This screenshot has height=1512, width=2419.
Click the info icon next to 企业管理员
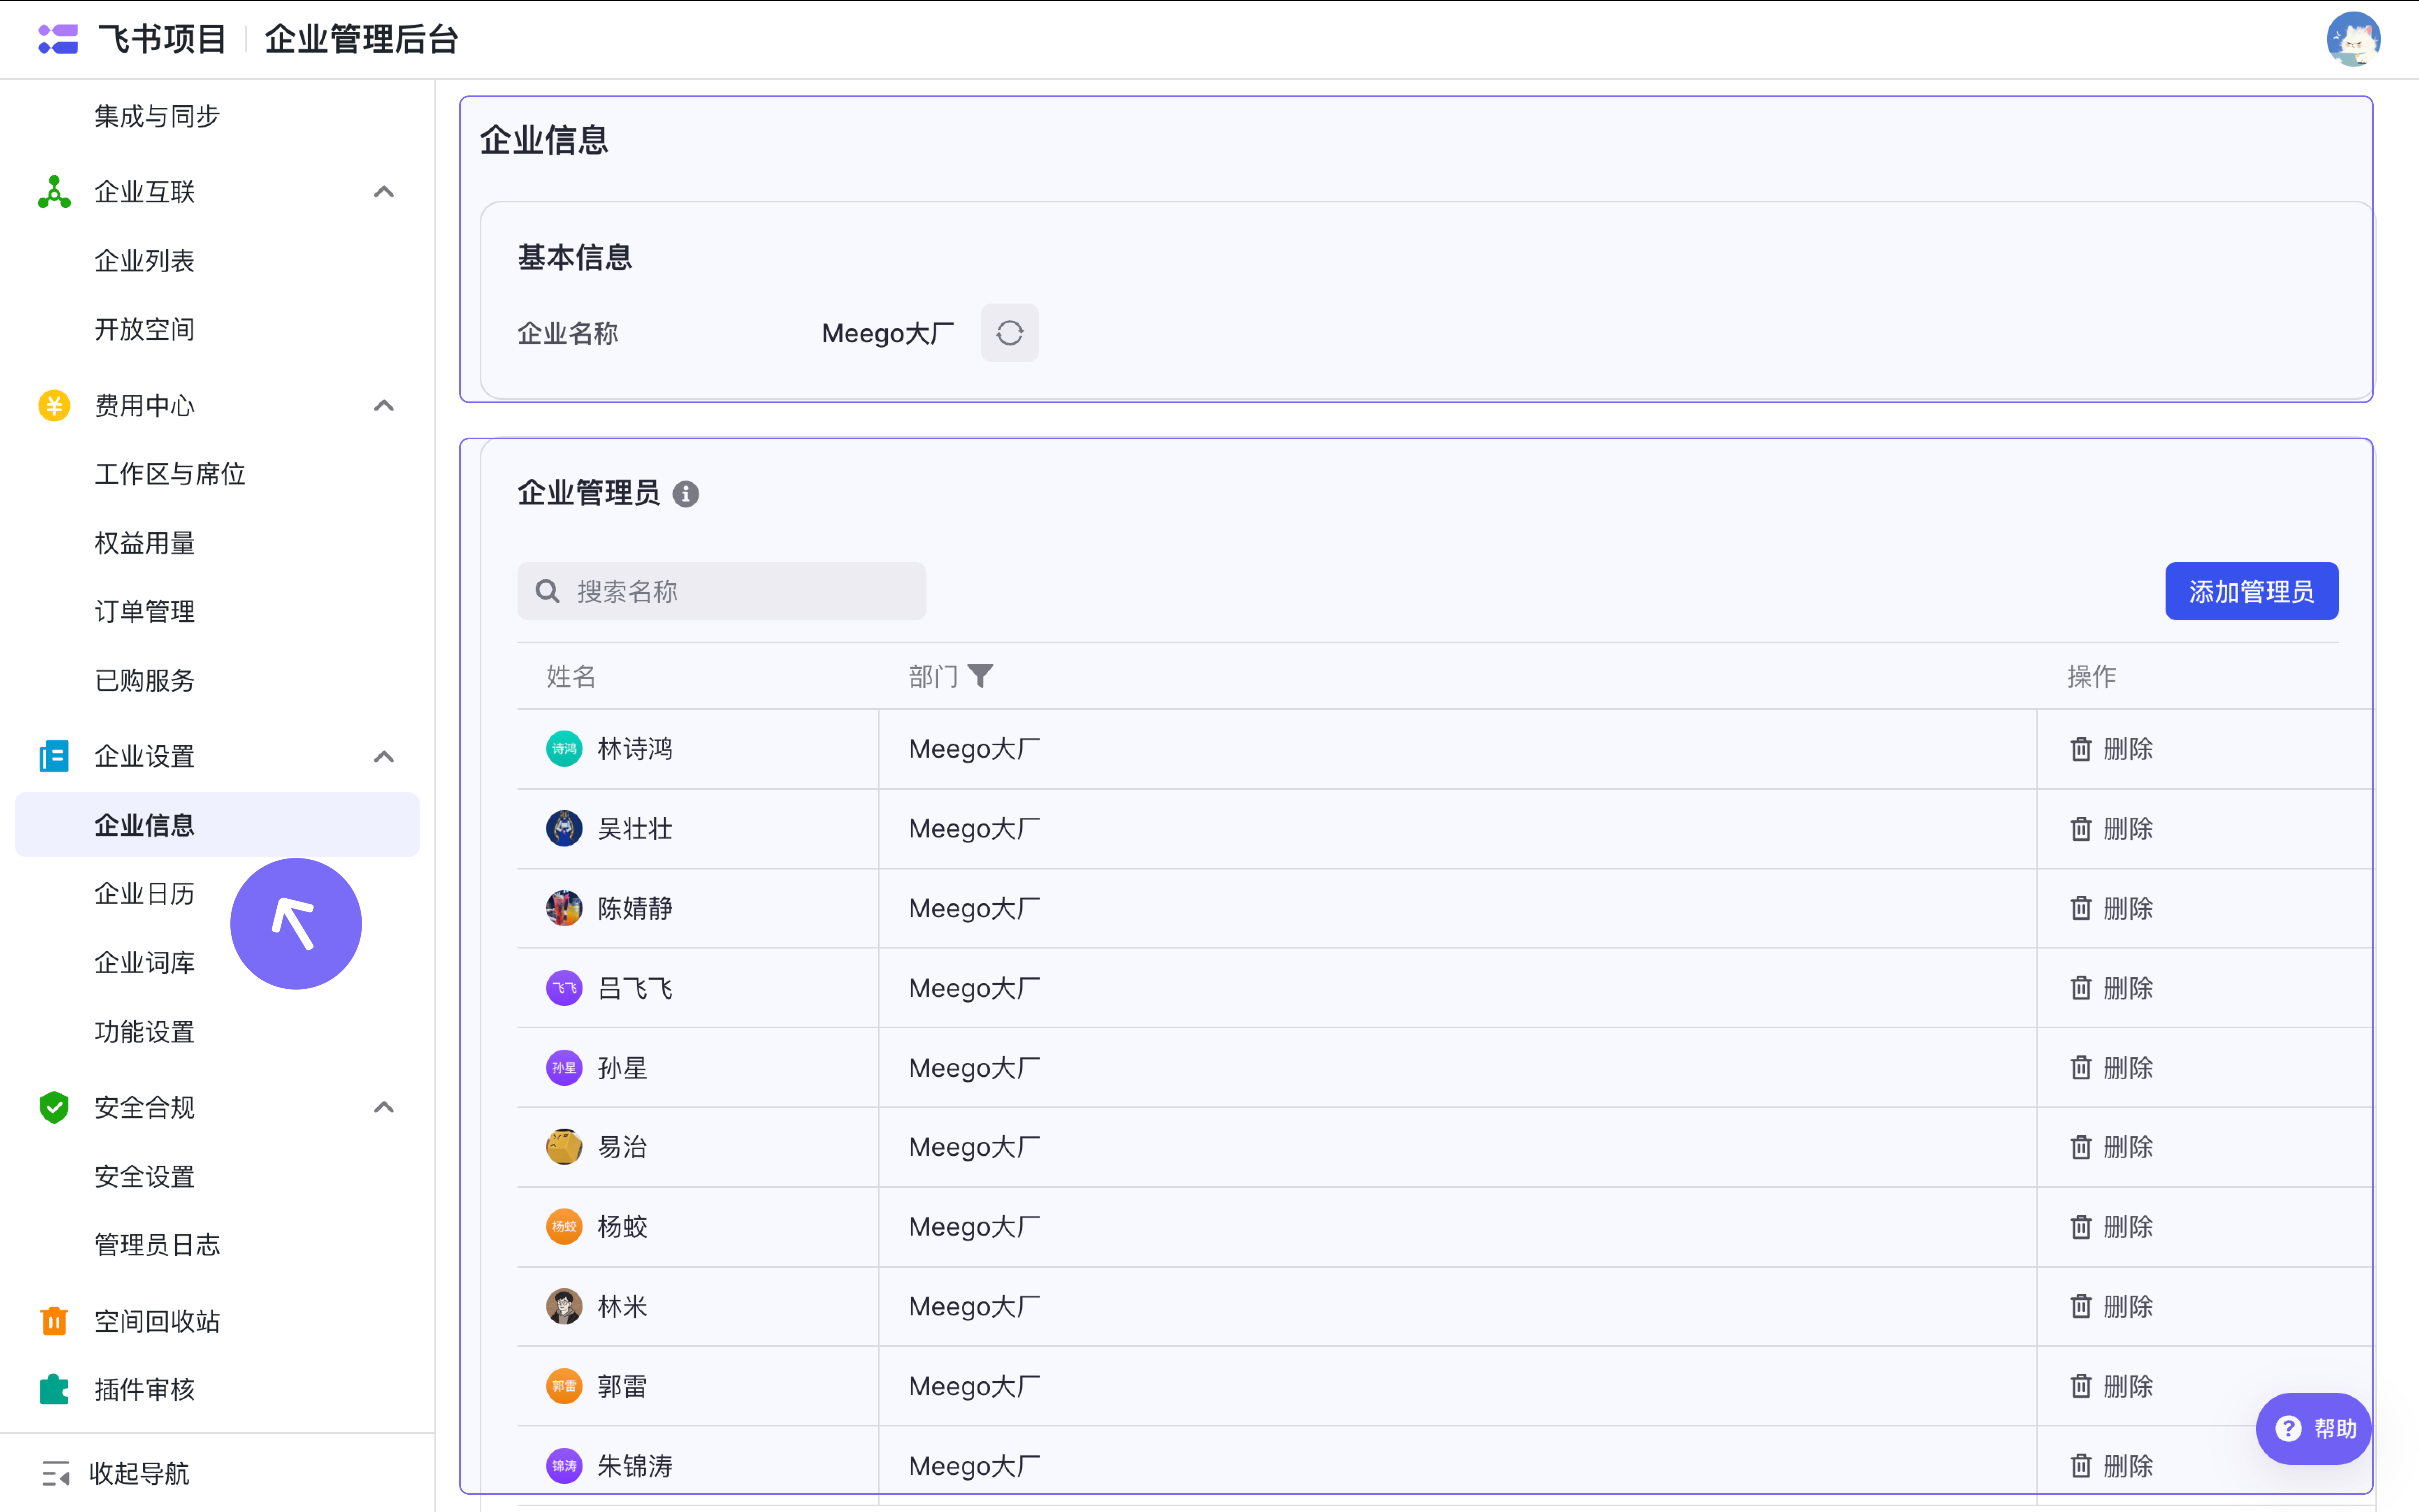click(x=685, y=493)
